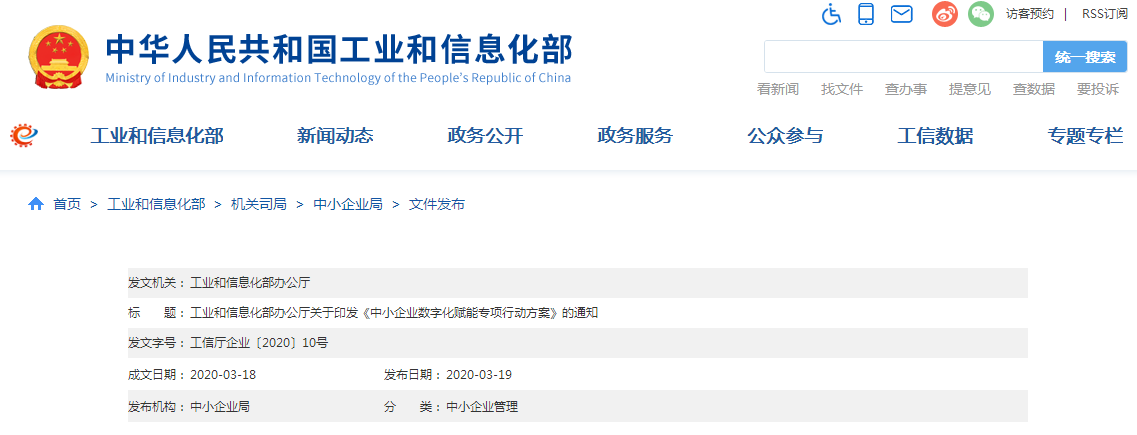
Task: Go to 中小企业局 in breadcrumb
Action: coord(347,204)
